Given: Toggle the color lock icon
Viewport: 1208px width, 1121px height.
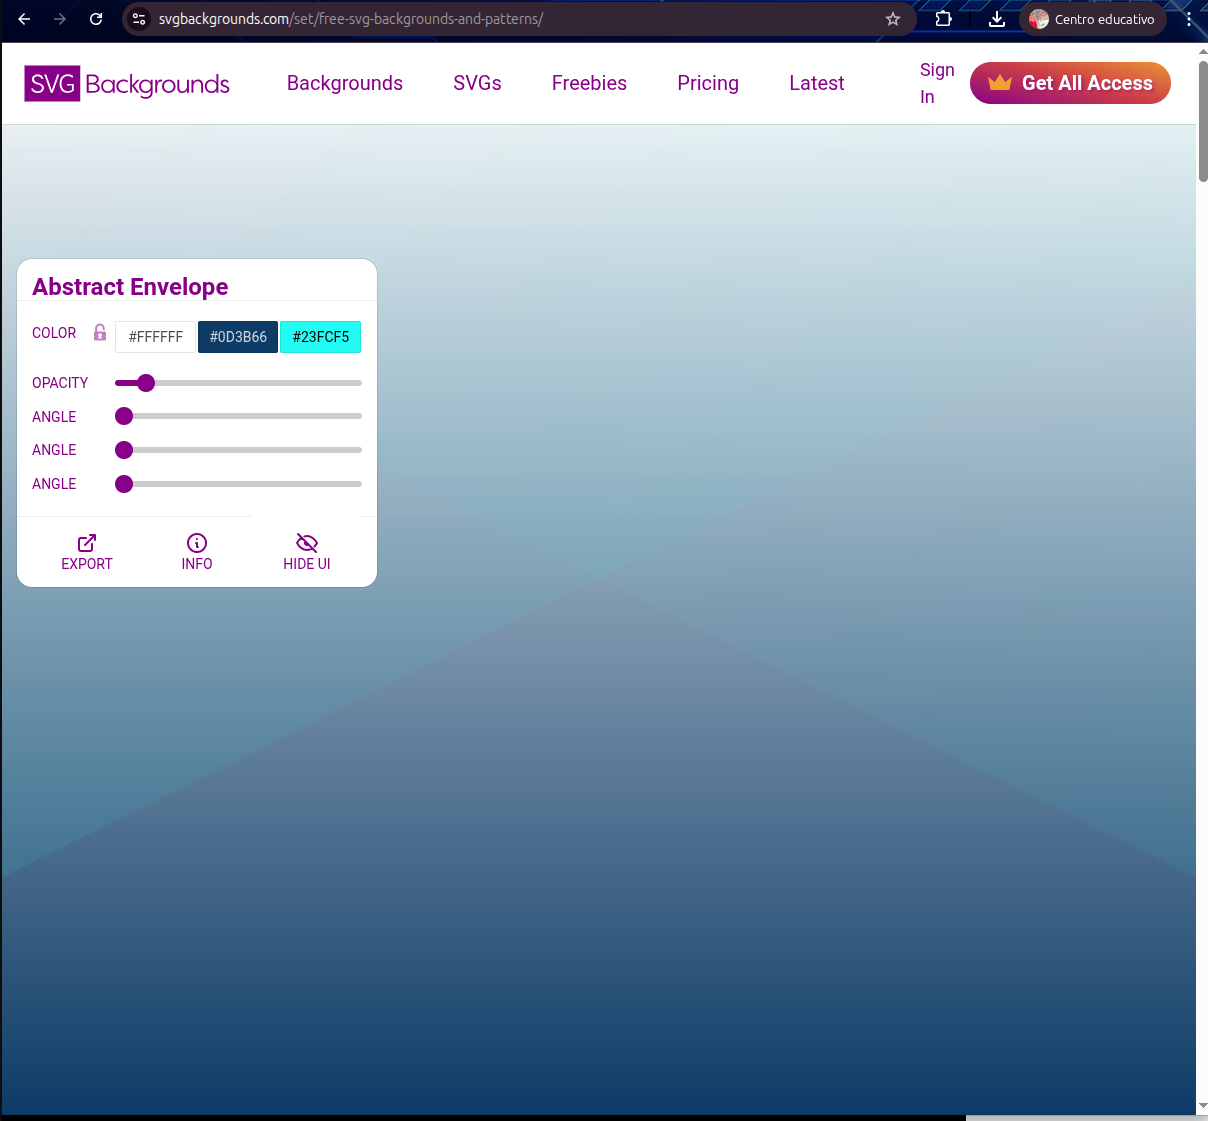Looking at the screenshot, I should [x=100, y=333].
